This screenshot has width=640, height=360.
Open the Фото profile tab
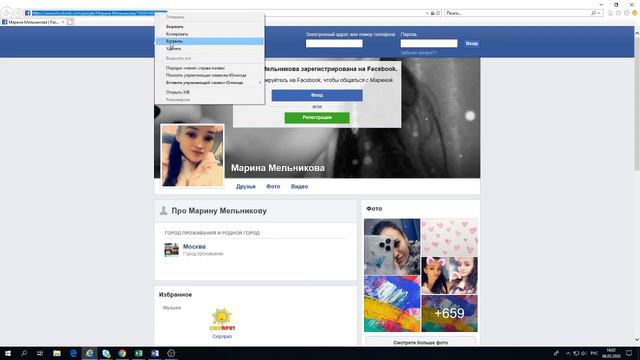tap(273, 187)
